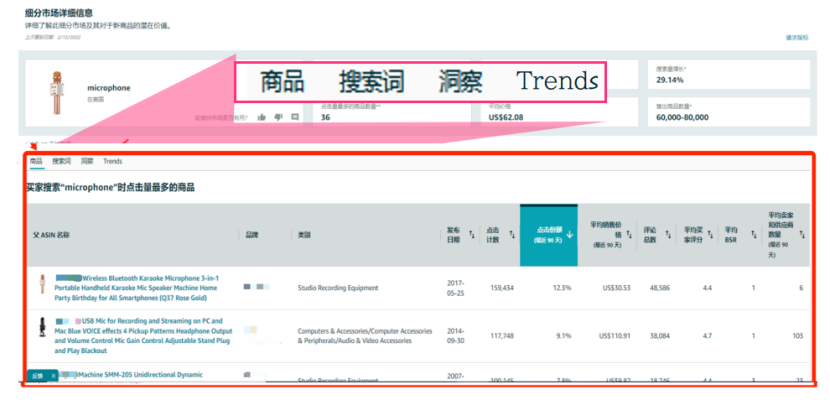This screenshot has height=405, width=830.
Task: Click the price US$30.53
Action: (x=617, y=288)
